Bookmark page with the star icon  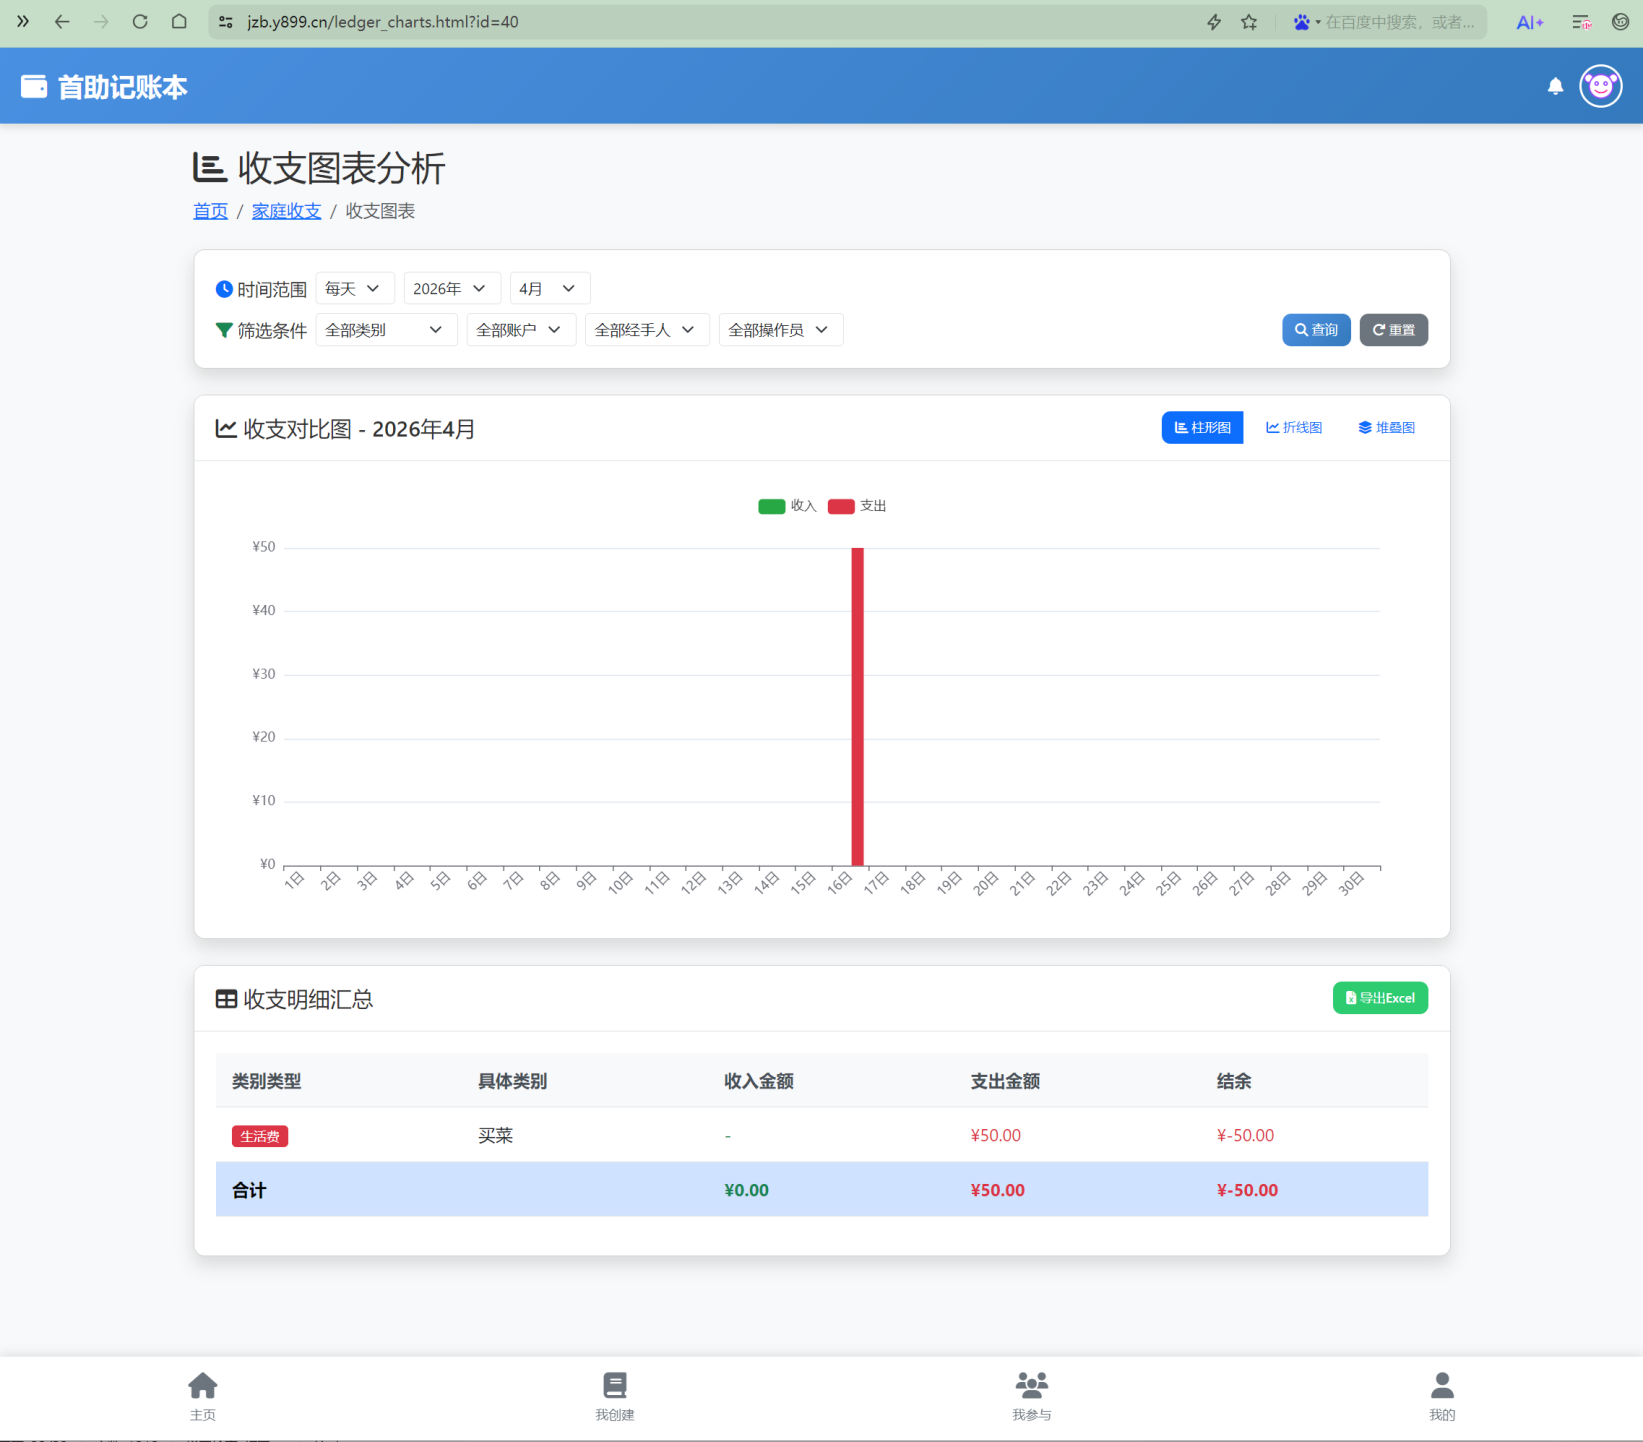click(1249, 22)
